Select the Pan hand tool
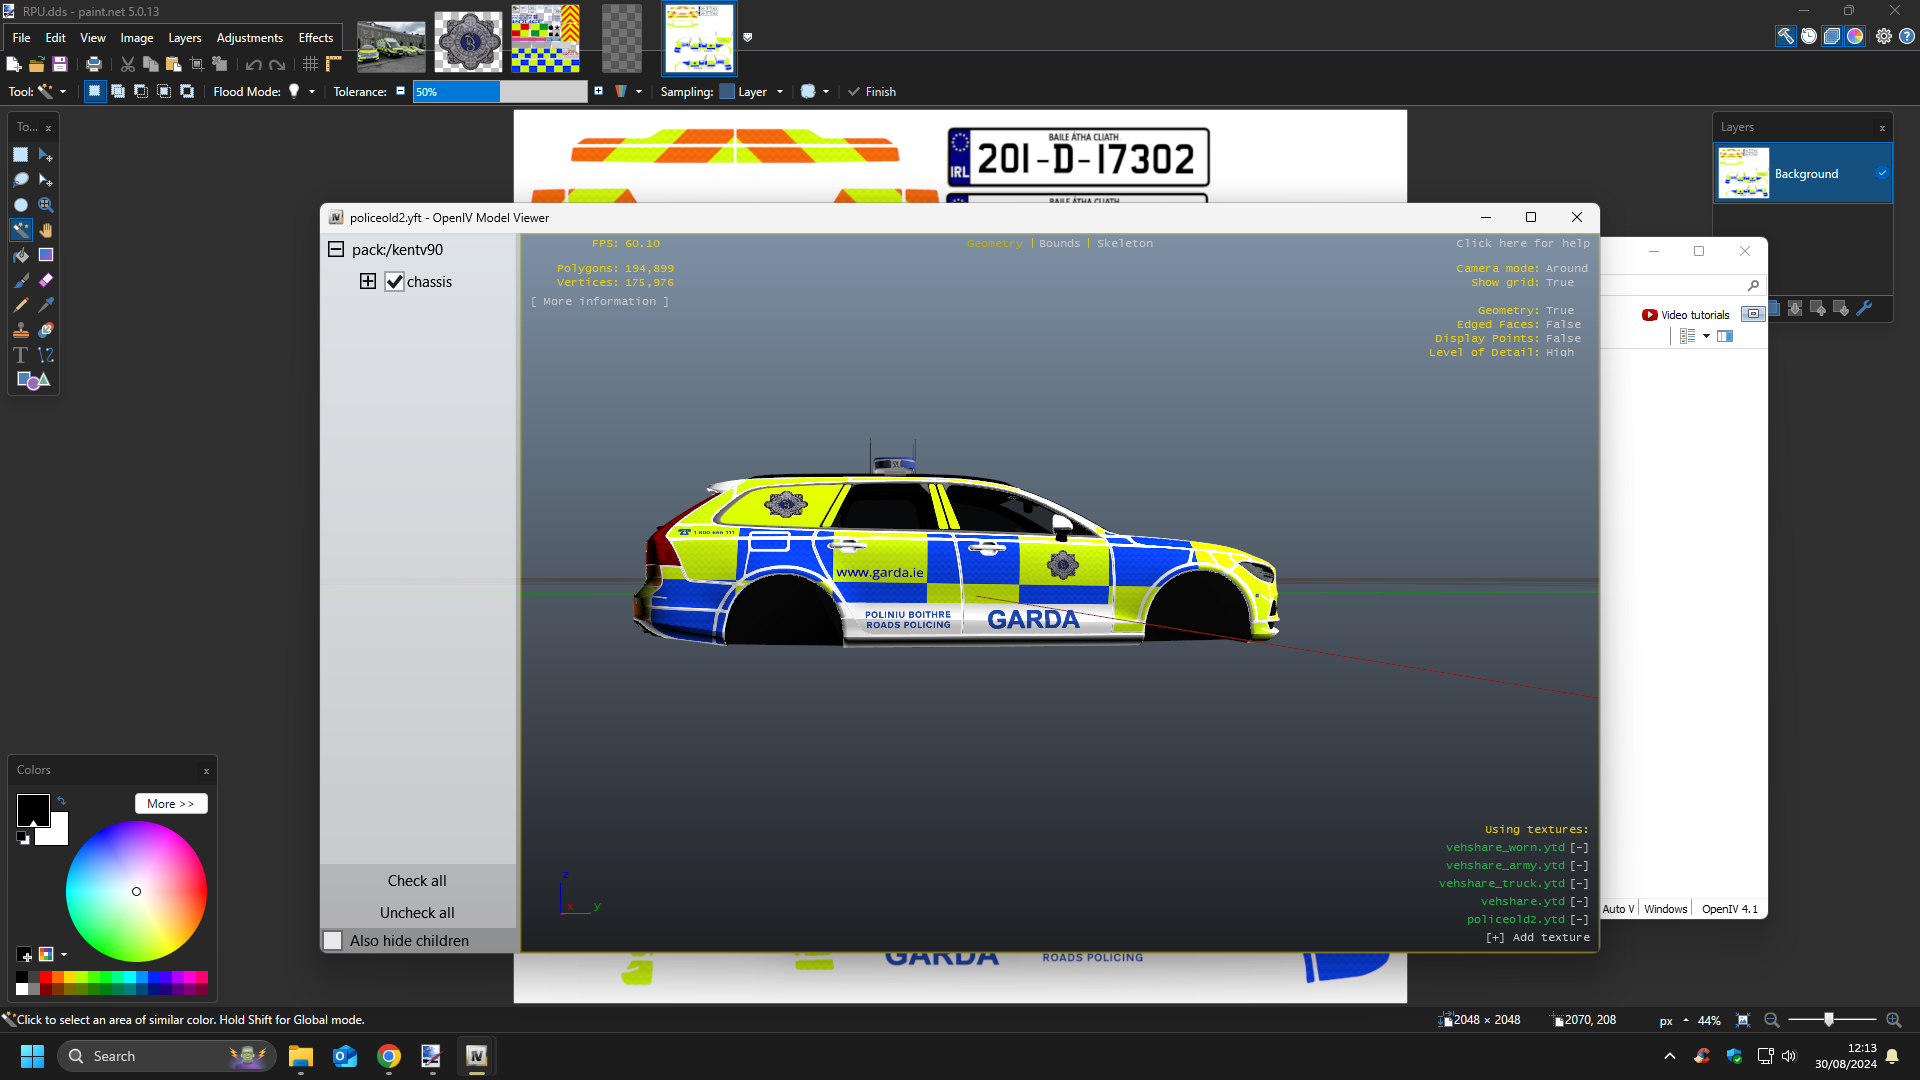This screenshot has height=1080, width=1920. (46, 230)
